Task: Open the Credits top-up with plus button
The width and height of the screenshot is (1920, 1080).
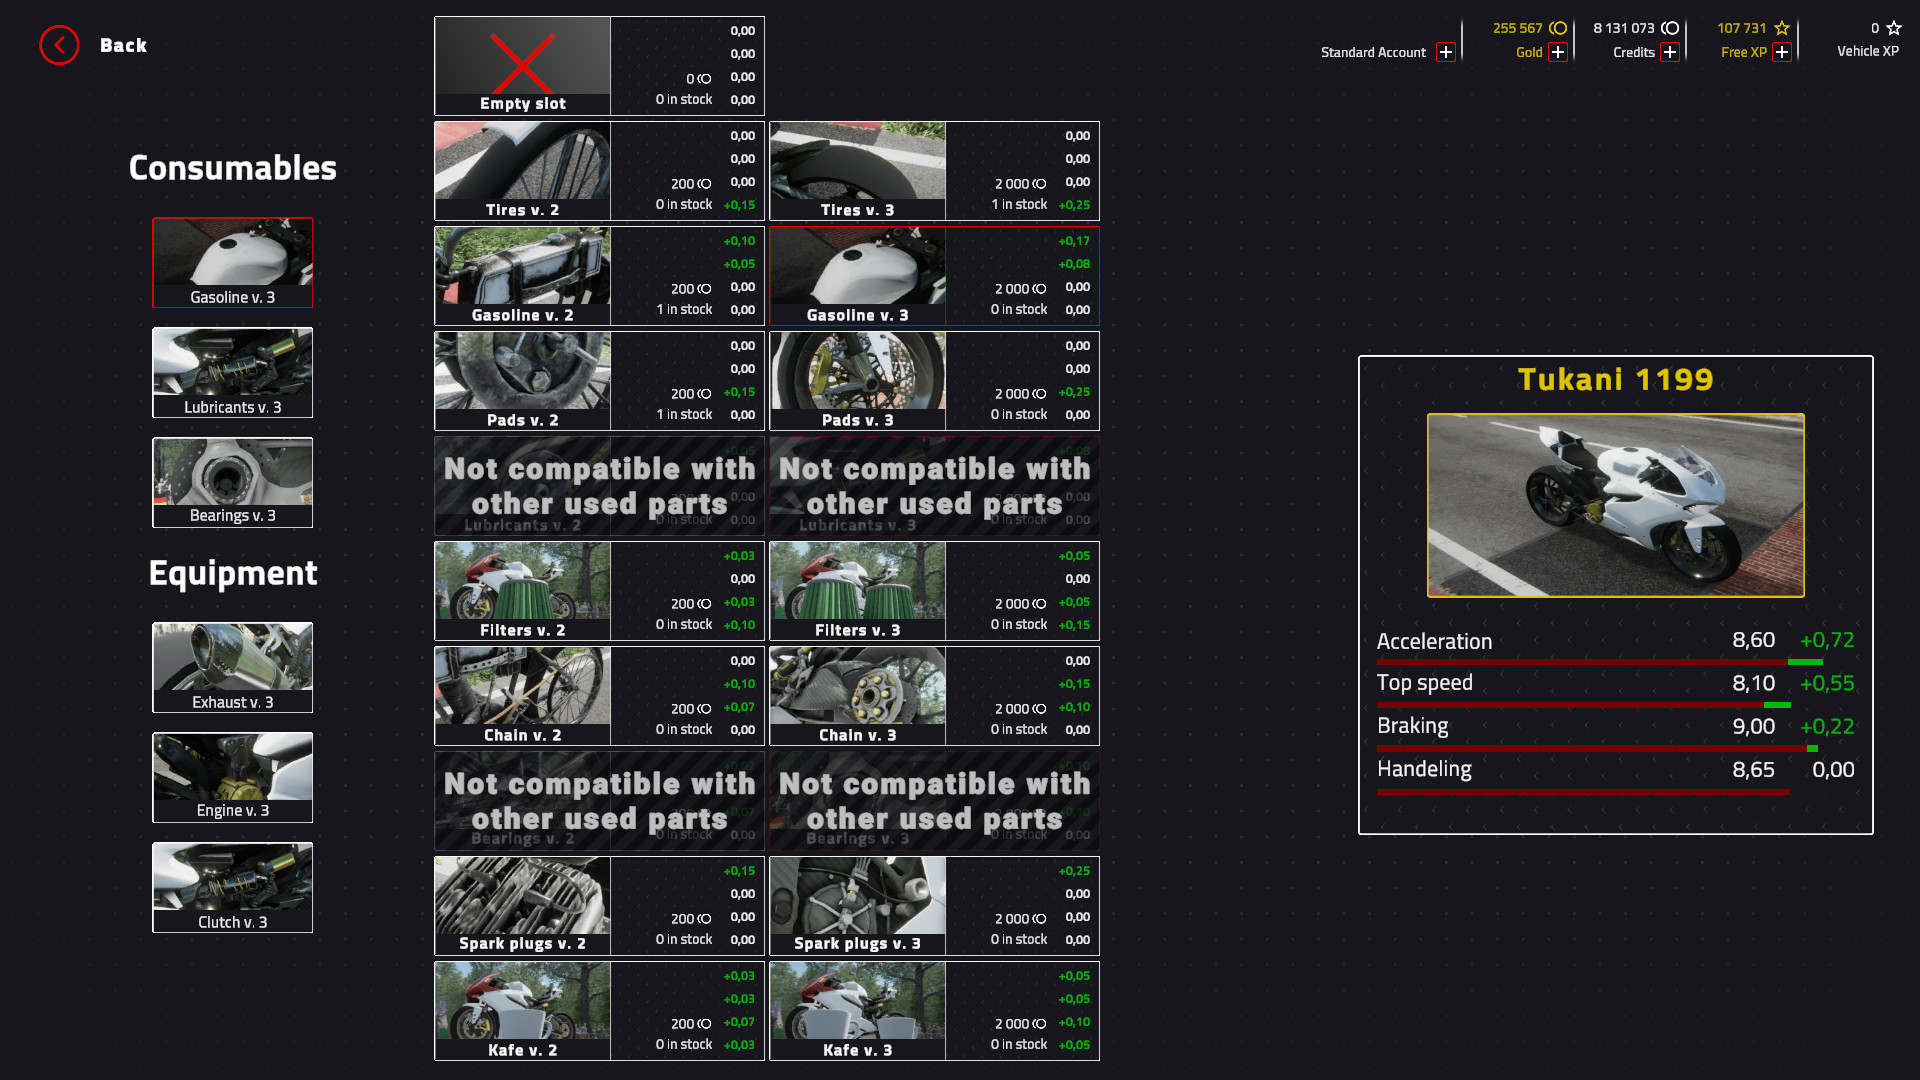Action: pos(1670,52)
